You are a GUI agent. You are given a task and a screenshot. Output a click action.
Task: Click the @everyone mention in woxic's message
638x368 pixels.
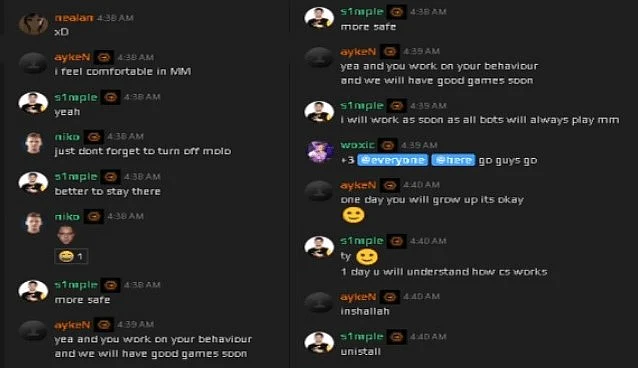click(x=392, y=160)
